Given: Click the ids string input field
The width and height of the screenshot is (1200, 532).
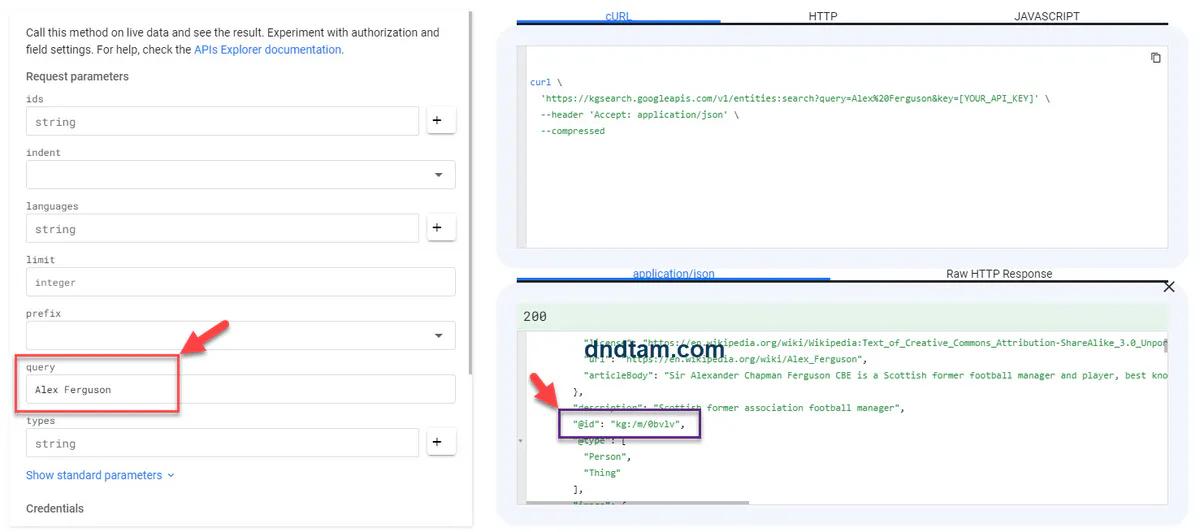Looking at the screenshot, I should [x=222, y=121].
